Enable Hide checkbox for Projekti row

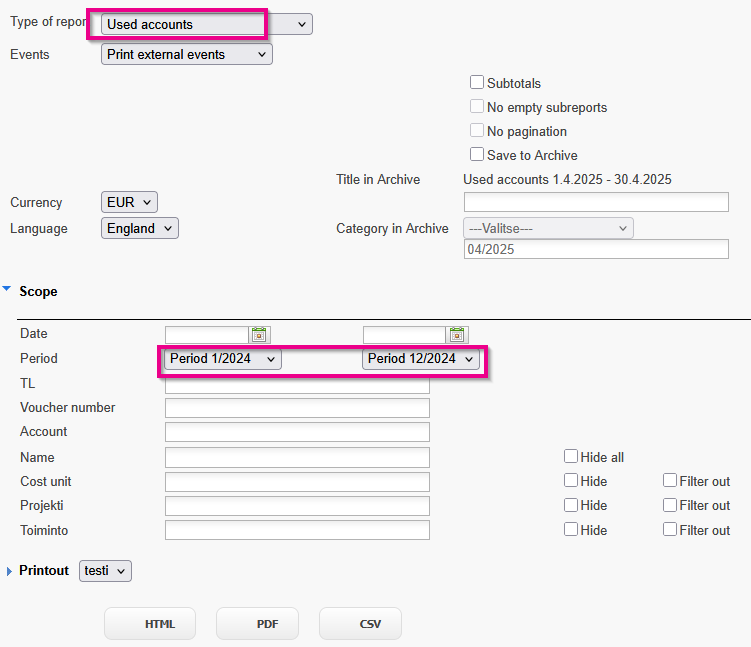point(570,505)
